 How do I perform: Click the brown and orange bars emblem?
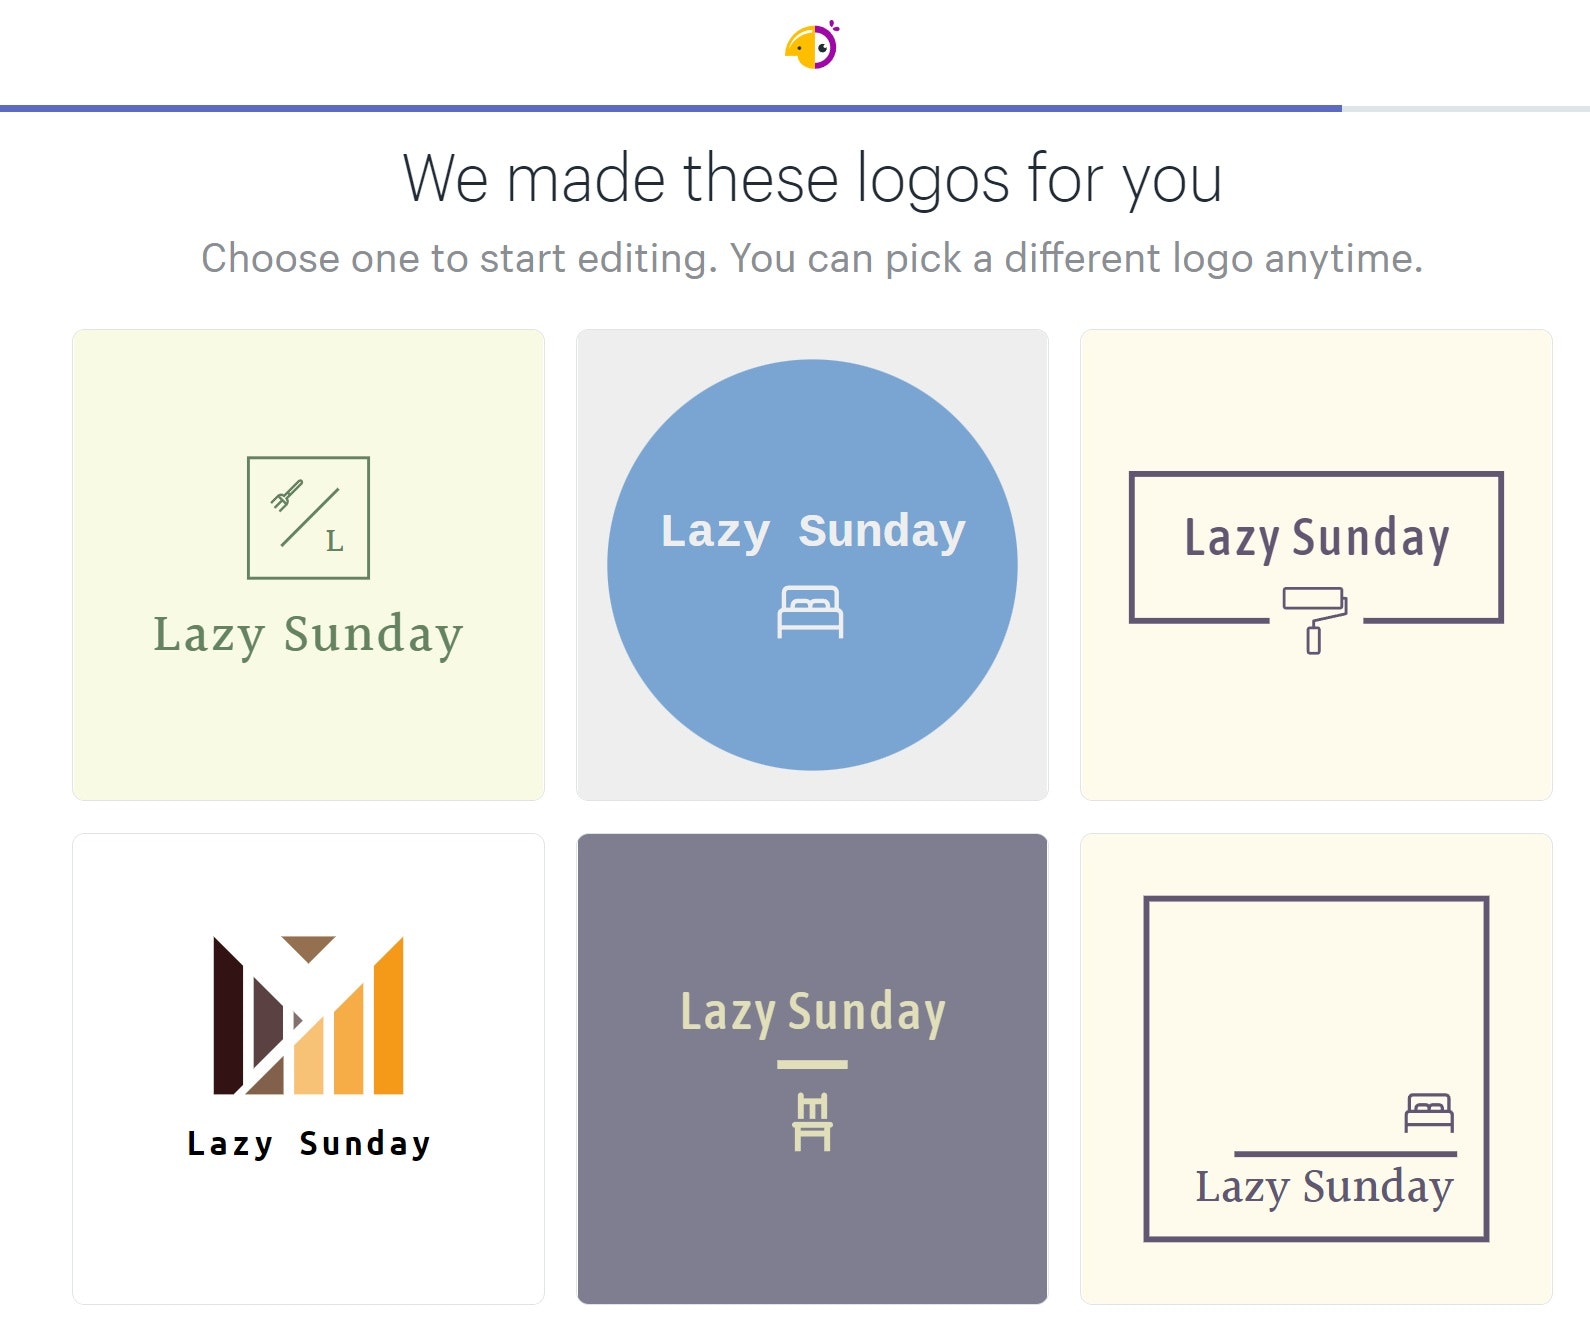pos(308,1015)
